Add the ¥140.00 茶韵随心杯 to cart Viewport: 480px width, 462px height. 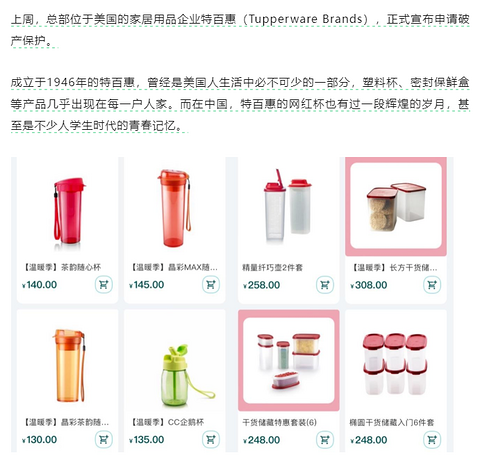[104, 285]
